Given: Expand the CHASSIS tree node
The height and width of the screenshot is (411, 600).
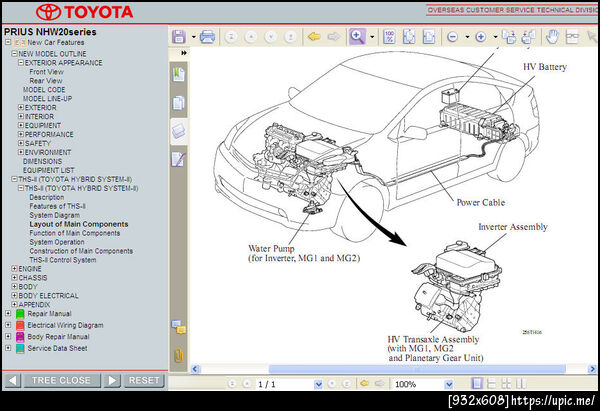Looking at the screenshot, I should [x=14, y=278].
